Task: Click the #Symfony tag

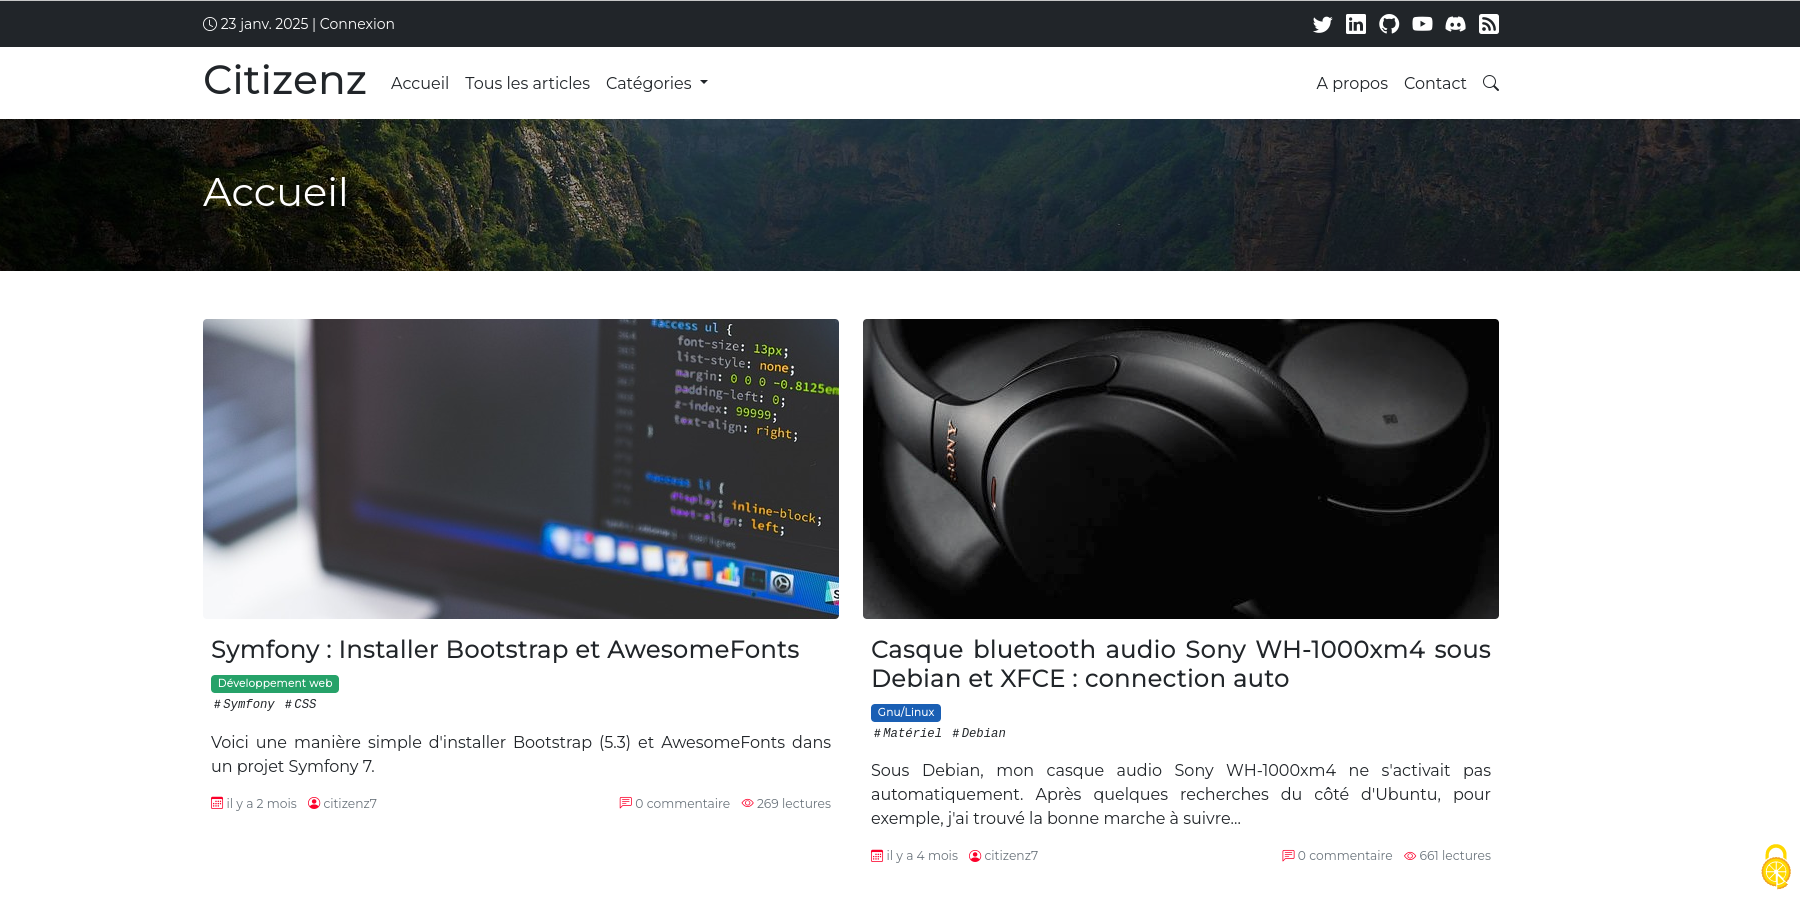Action: click(244, 704)
